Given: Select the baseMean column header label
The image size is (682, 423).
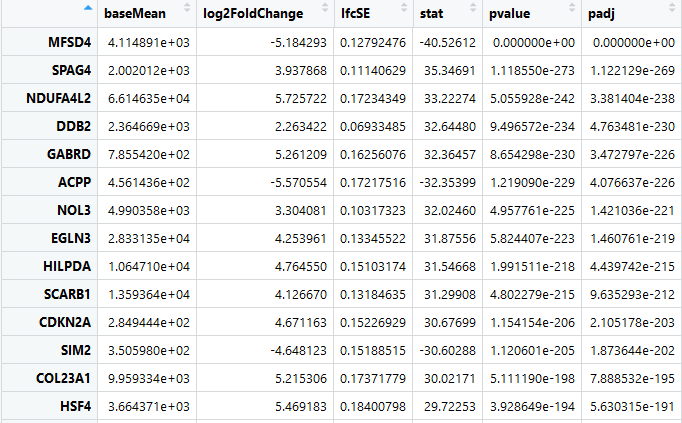Looking at the screenshot, I should (x=135, y=14).
